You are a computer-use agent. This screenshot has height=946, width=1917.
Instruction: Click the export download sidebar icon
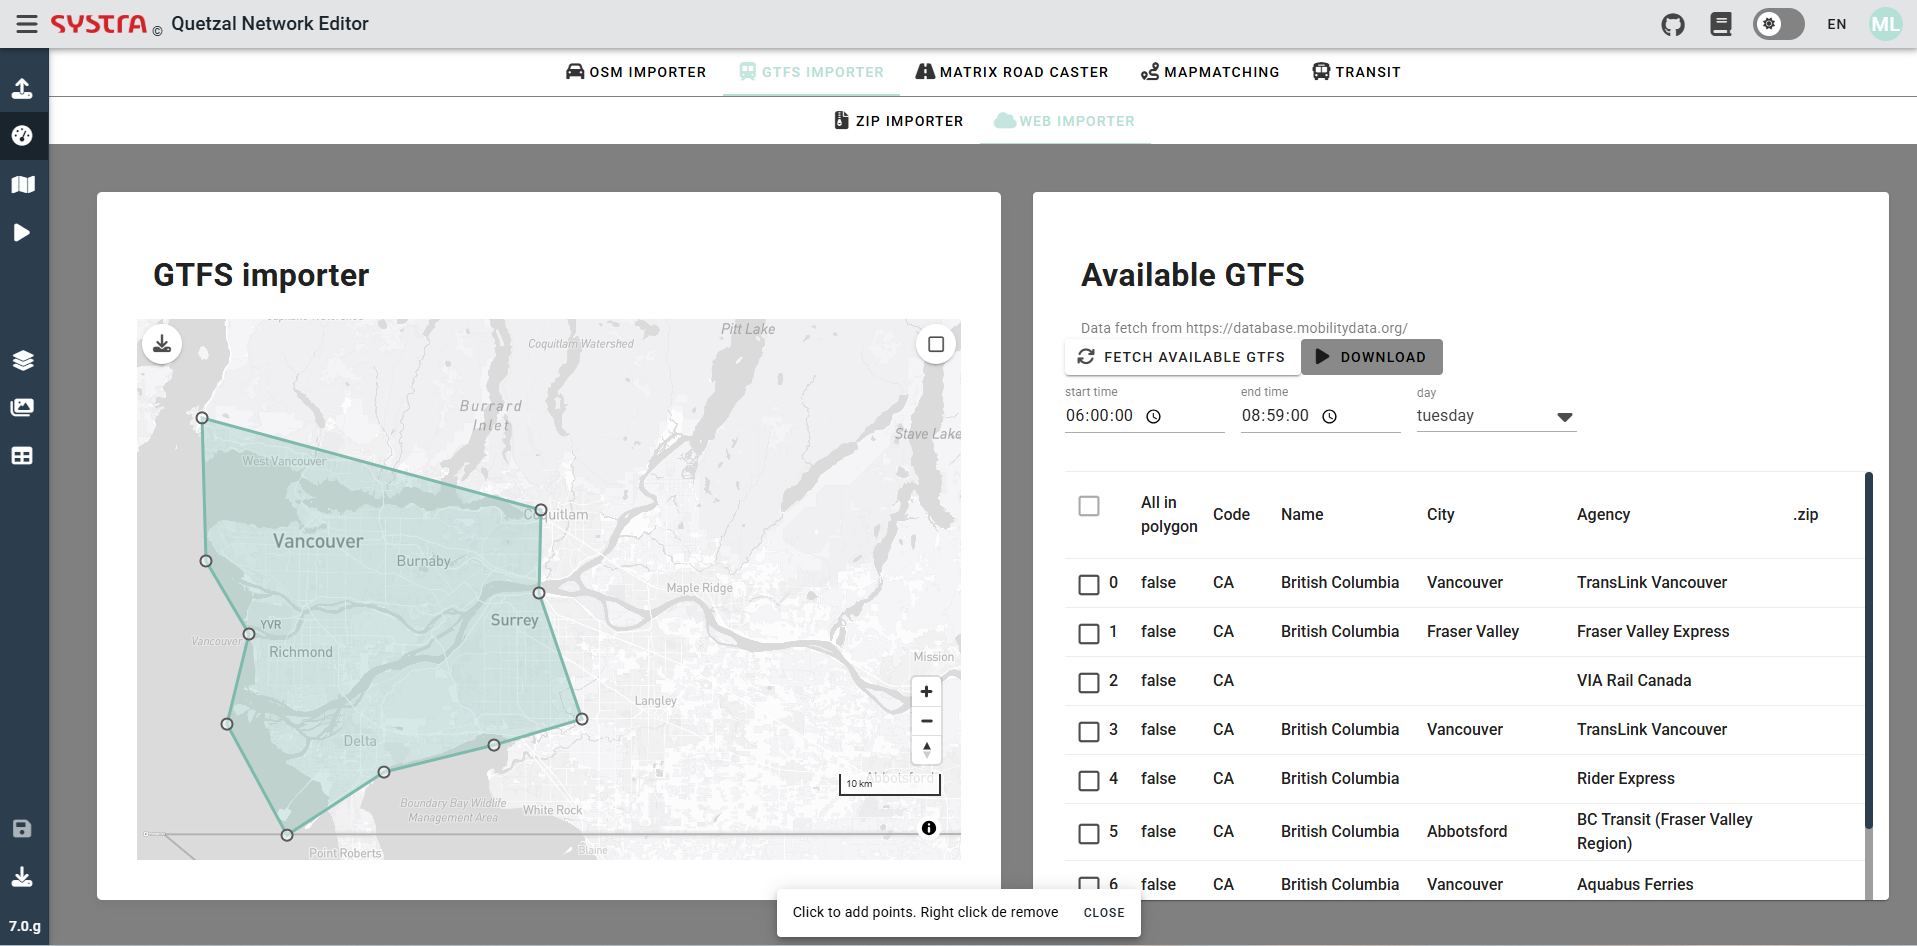tap(22, 877)
